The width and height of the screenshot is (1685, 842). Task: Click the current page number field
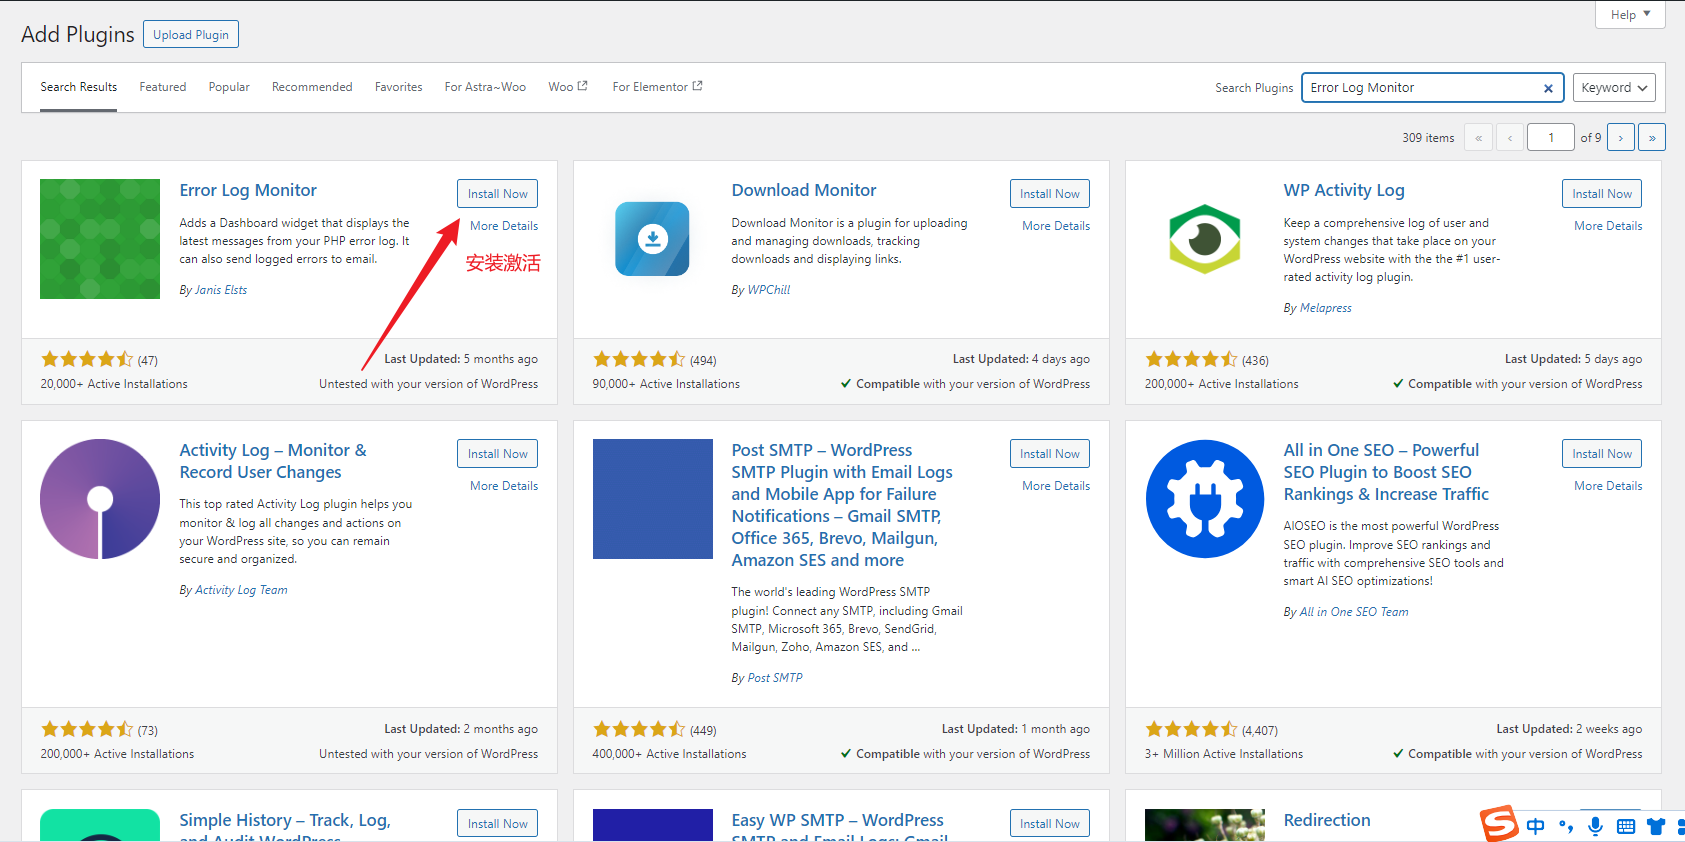[1551, 138]
